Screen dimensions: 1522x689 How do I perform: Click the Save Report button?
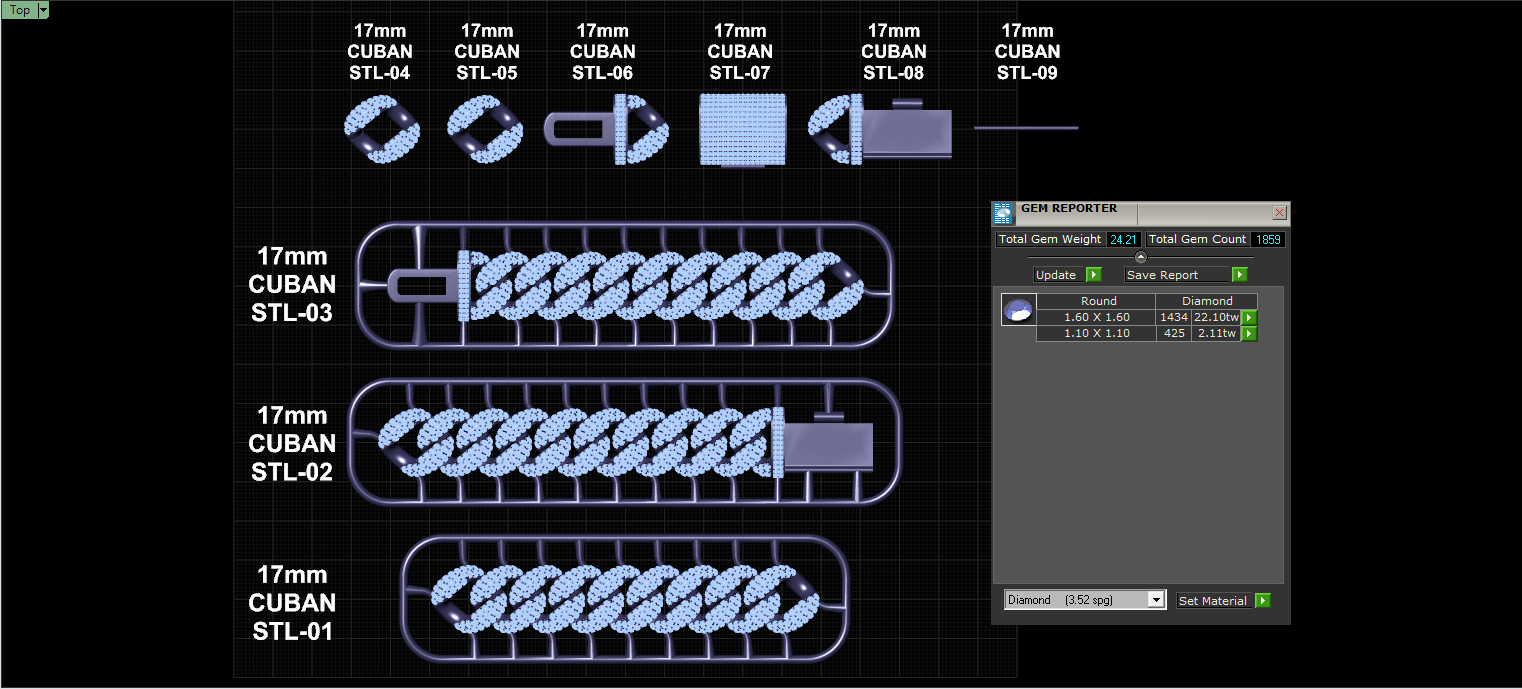coord(1176,275)
